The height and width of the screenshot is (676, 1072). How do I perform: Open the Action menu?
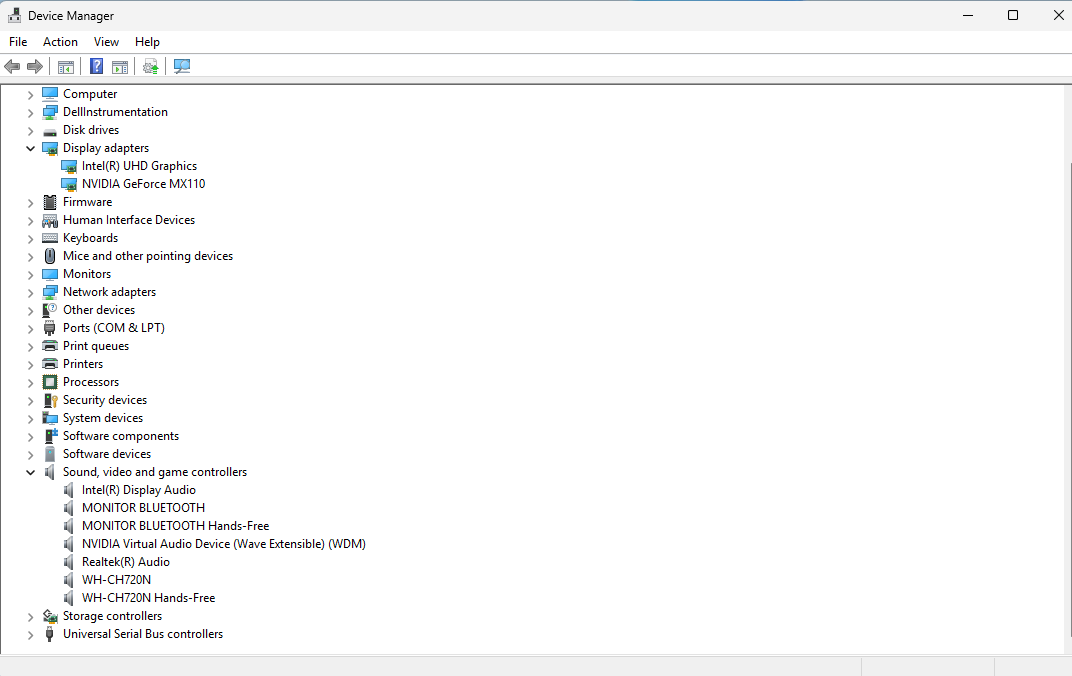pyautogui.click(x=60, y=42)
